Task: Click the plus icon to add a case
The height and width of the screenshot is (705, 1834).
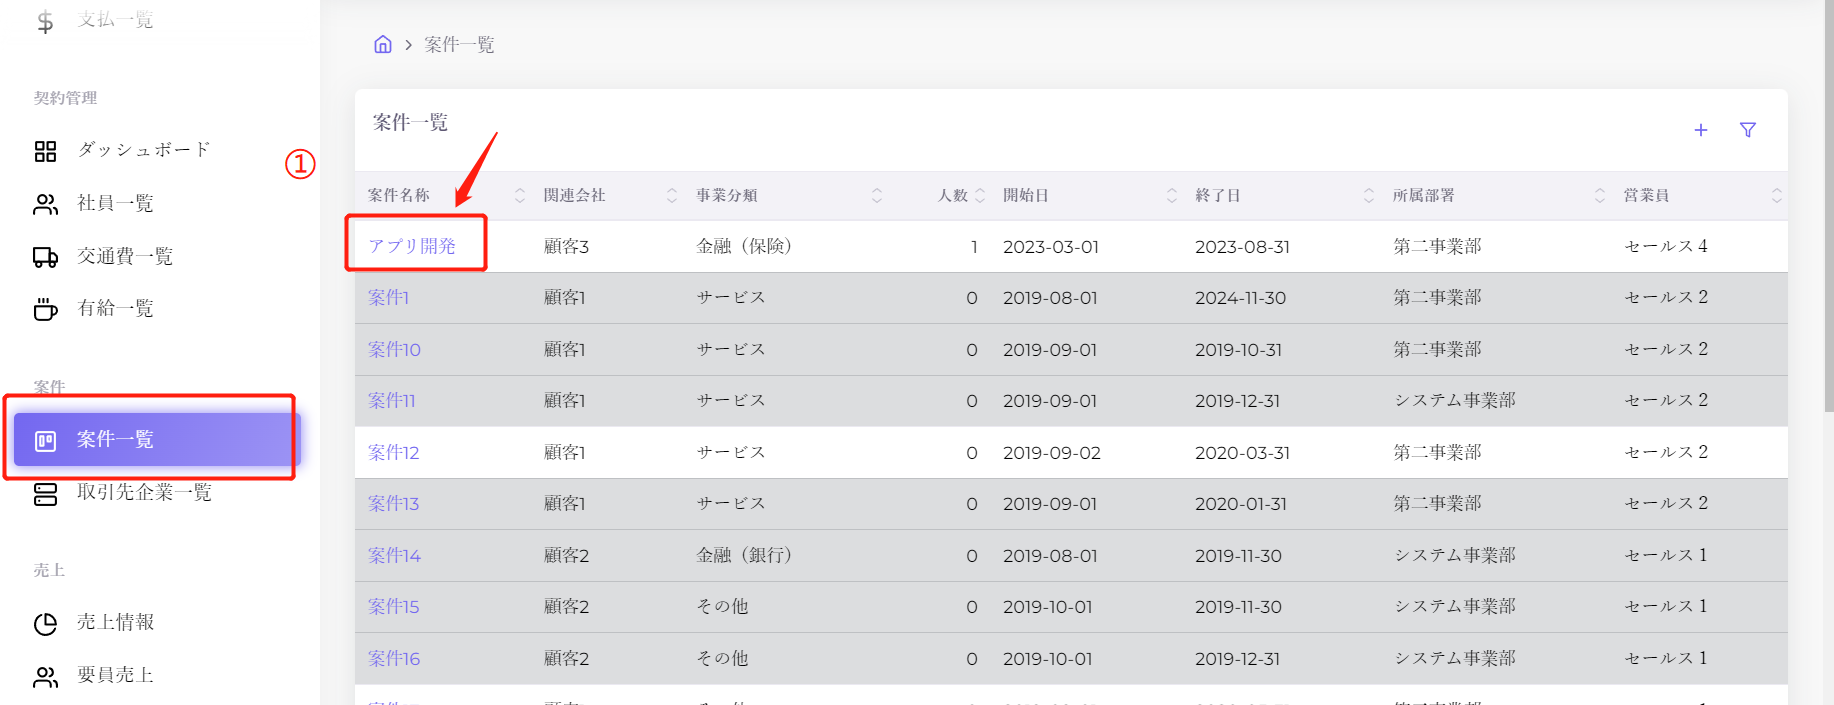Action: [x=1700, y=130]
